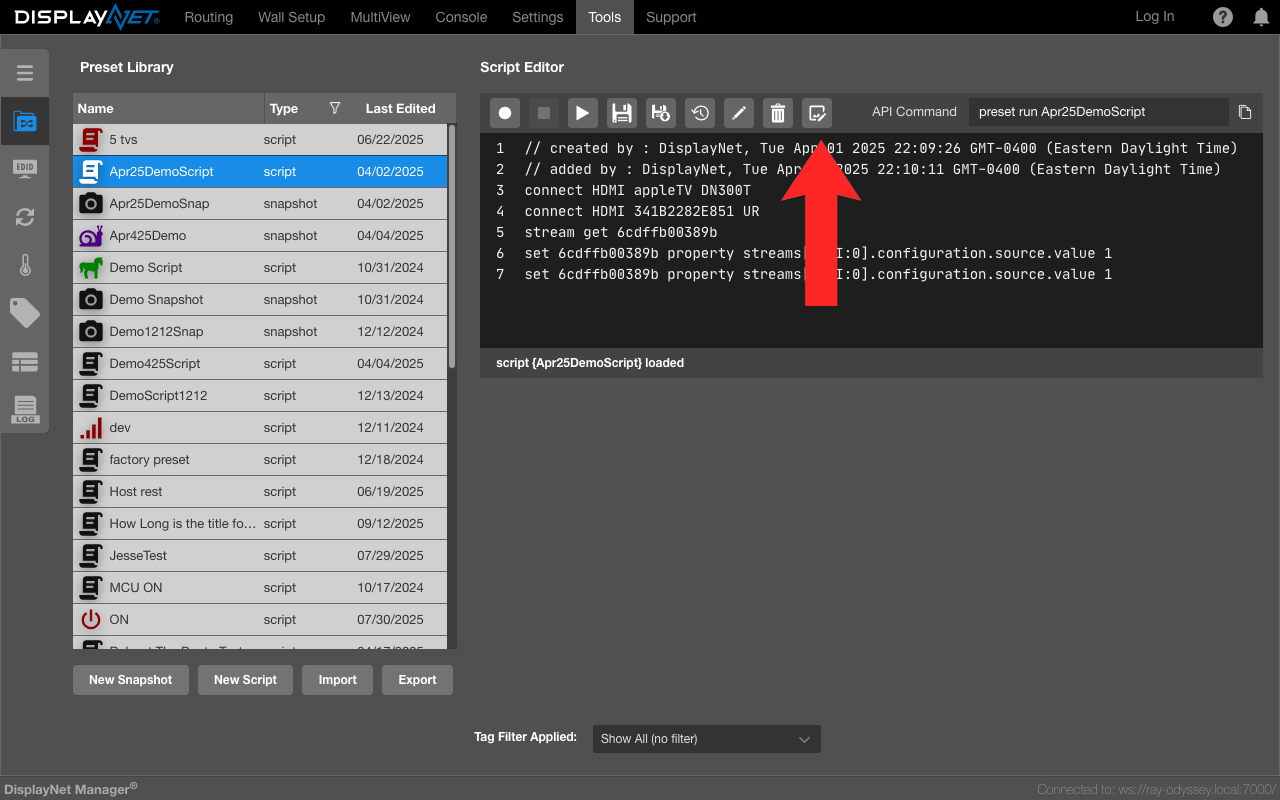This screenshot has height=800, width=1280.
Task: Click the table rows icon in sidebar
Action: click(x=25, y=362)
